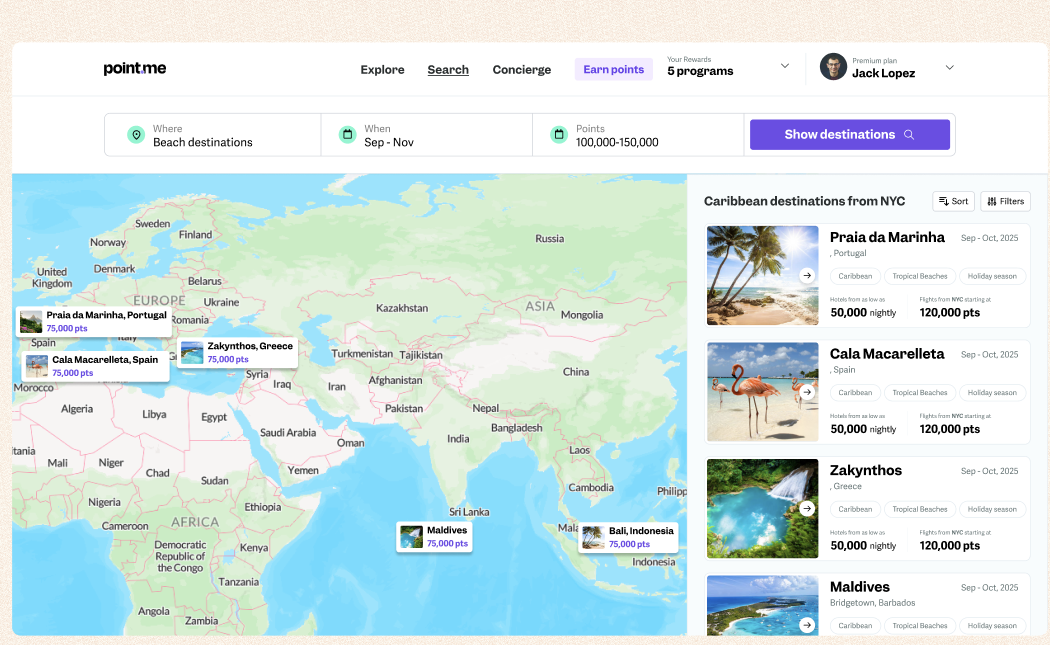The width and height of the screenshot is (1050, 645).
Task: Select Cala Macarelleta, Spain map marker
Action: click(96, 366)
